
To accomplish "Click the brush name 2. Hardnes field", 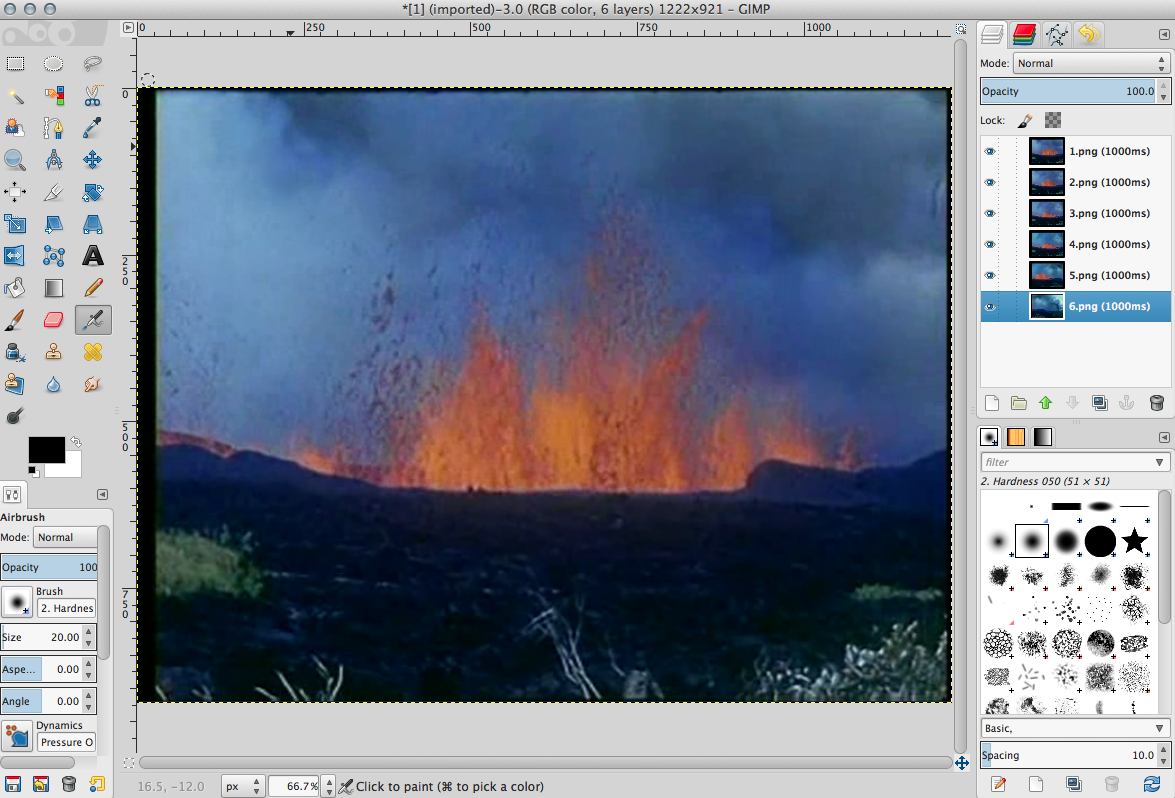I will (67, 608).
